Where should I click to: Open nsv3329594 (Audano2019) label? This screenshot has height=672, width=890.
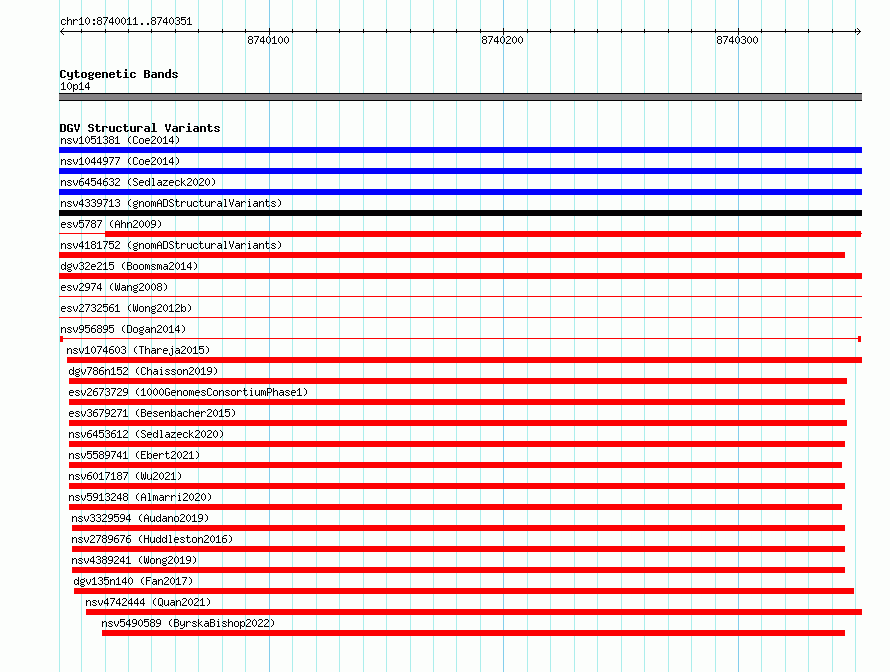140,518
